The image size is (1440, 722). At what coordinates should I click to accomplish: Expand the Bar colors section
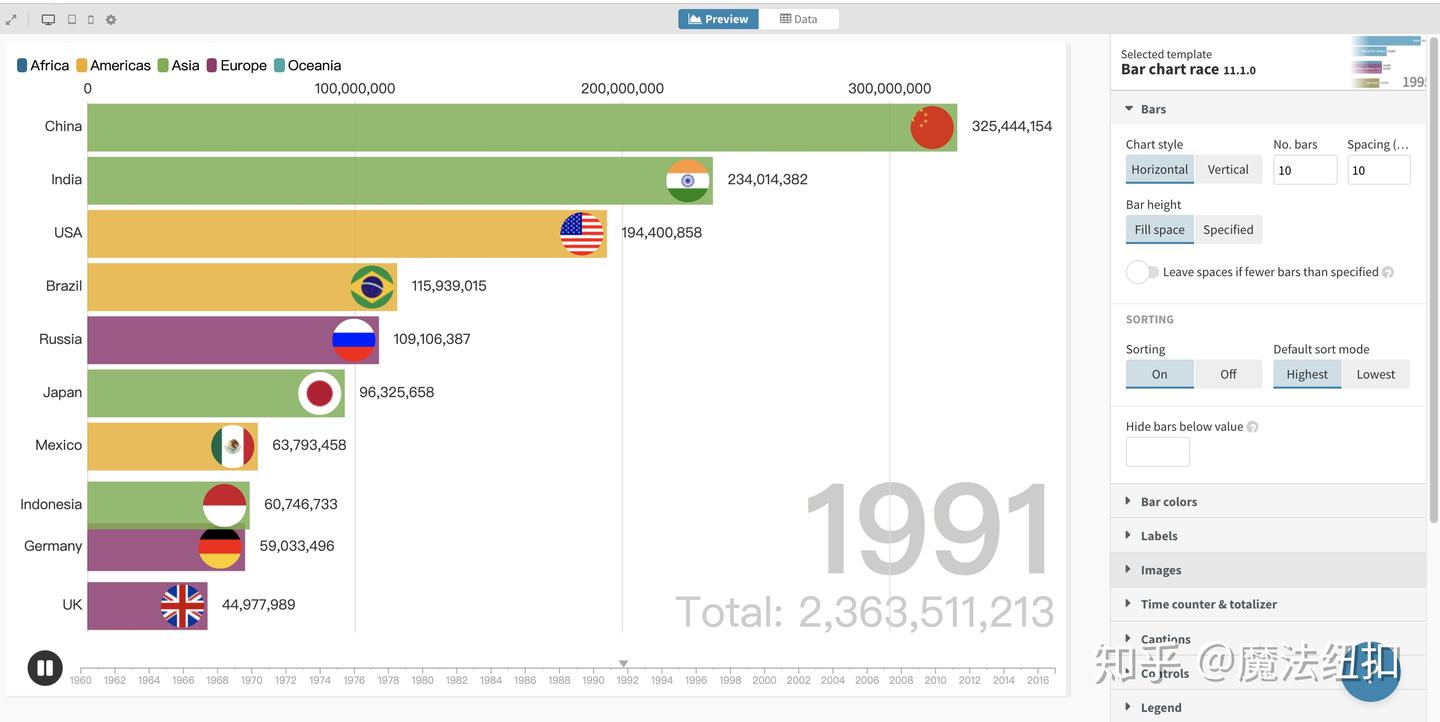[1168, 502]
